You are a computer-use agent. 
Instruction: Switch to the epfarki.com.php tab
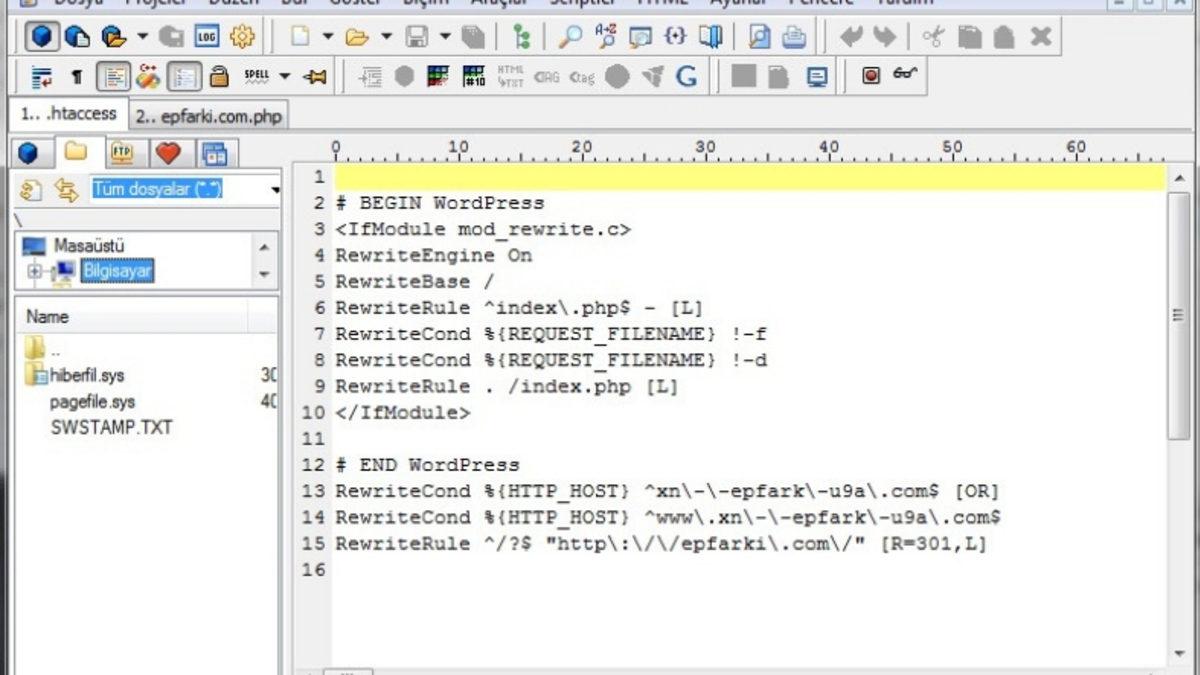pos(210,115)
